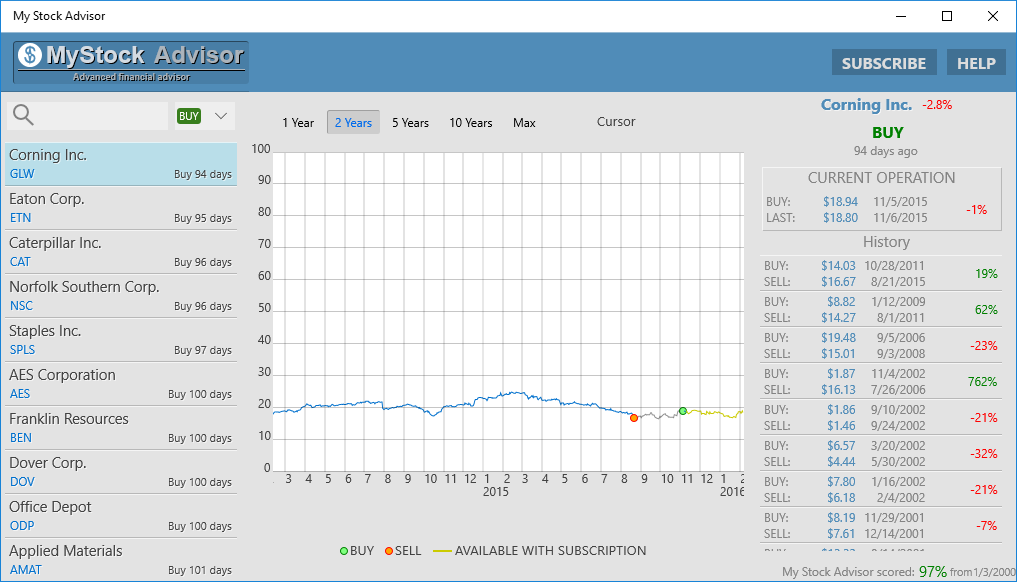This screenshot has width=1017, height=582.
Task: Click the AVAILABLE WITH SUBSCRIPTION legend label
Action: click(550, 551)
